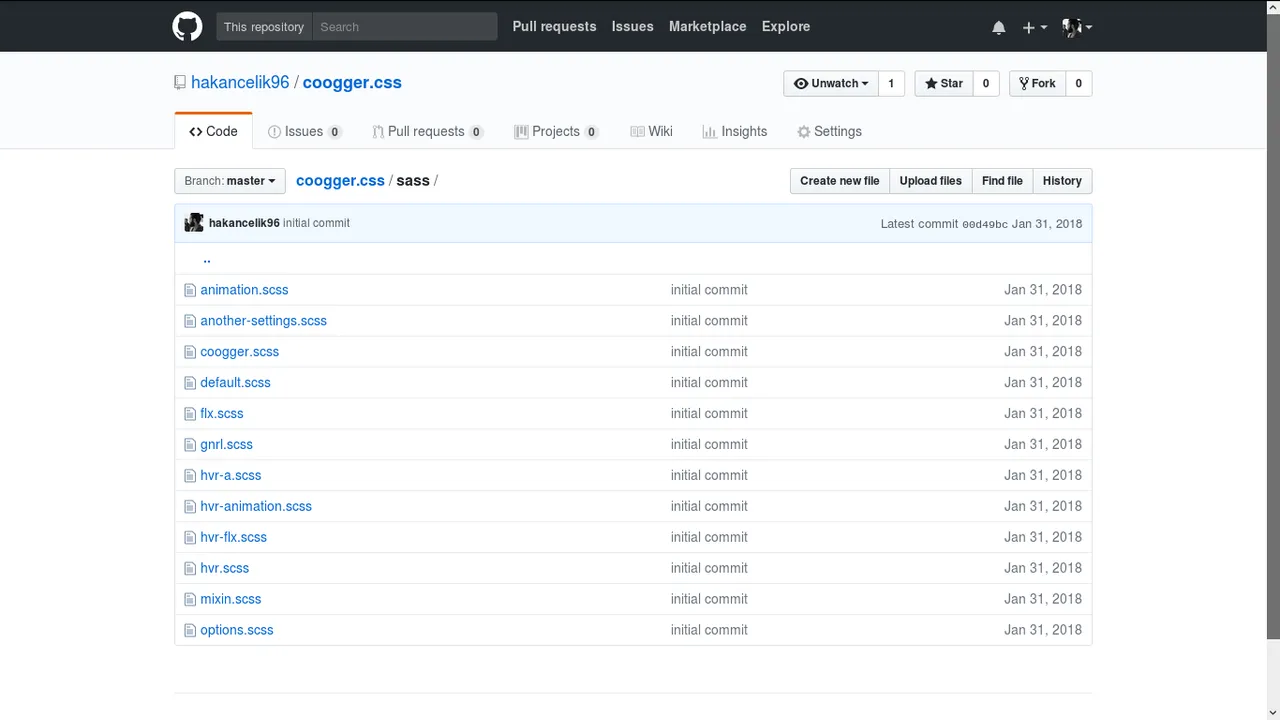Screen dimensions: 1280x720
Task: Navigate to coogger.css in breadcrumb path
Action: (340, 181)
